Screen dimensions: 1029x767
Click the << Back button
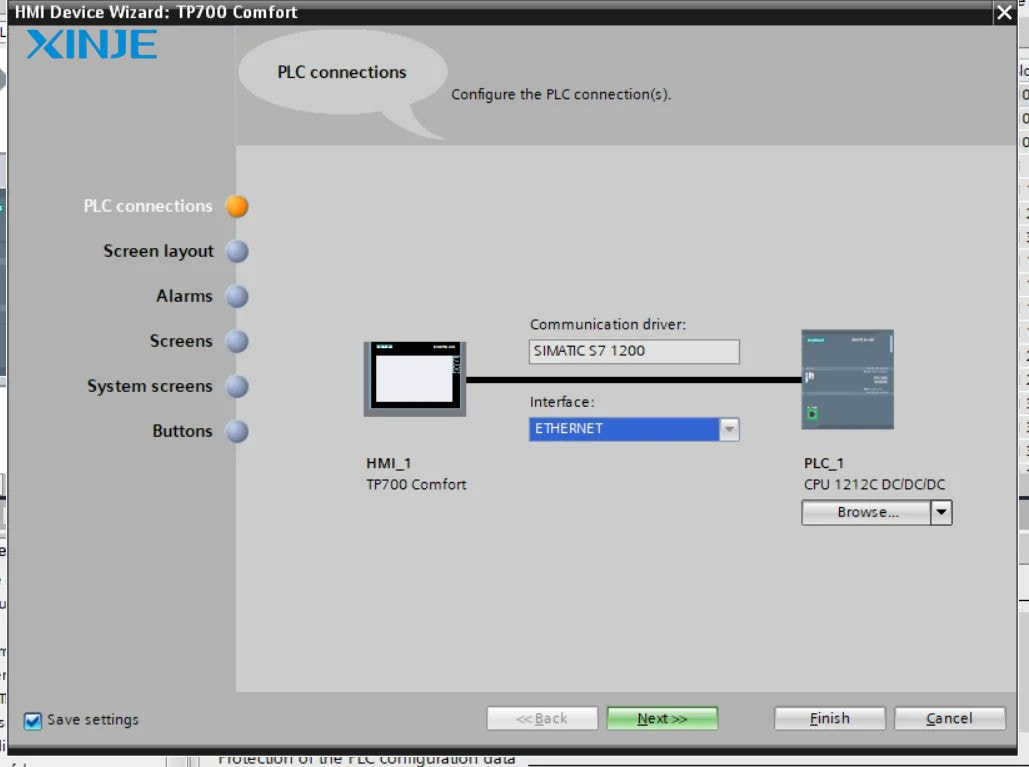coord(542,718)
